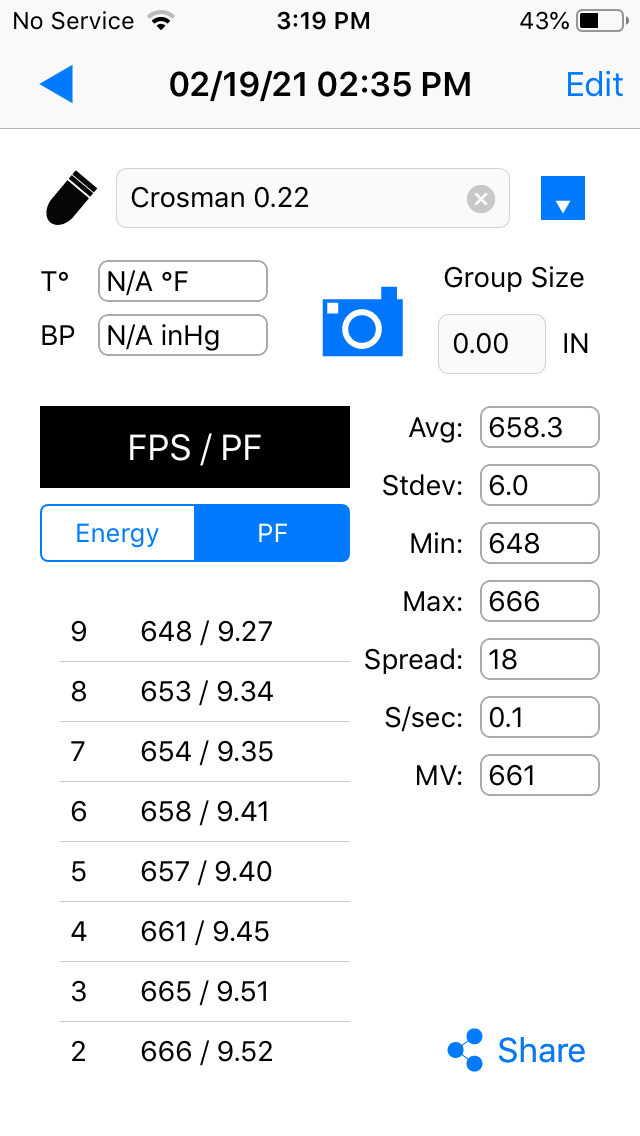
Task: Clear the Crosman 0.22 text field
Action: coord(481,198)
